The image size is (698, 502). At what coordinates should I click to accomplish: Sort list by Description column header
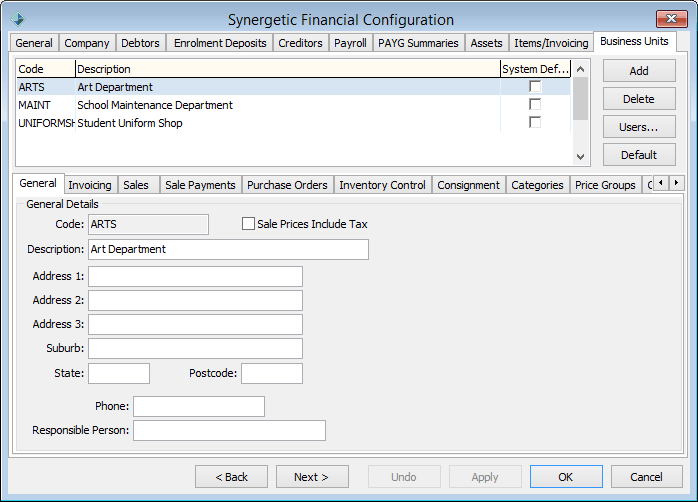(288, 69)
